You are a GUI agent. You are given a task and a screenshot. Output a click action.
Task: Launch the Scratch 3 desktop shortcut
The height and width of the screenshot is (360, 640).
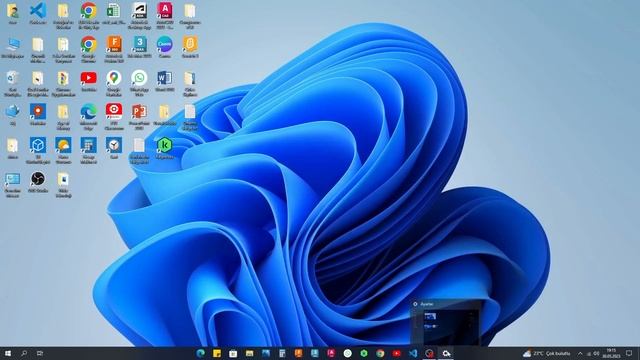pos(190,47)
